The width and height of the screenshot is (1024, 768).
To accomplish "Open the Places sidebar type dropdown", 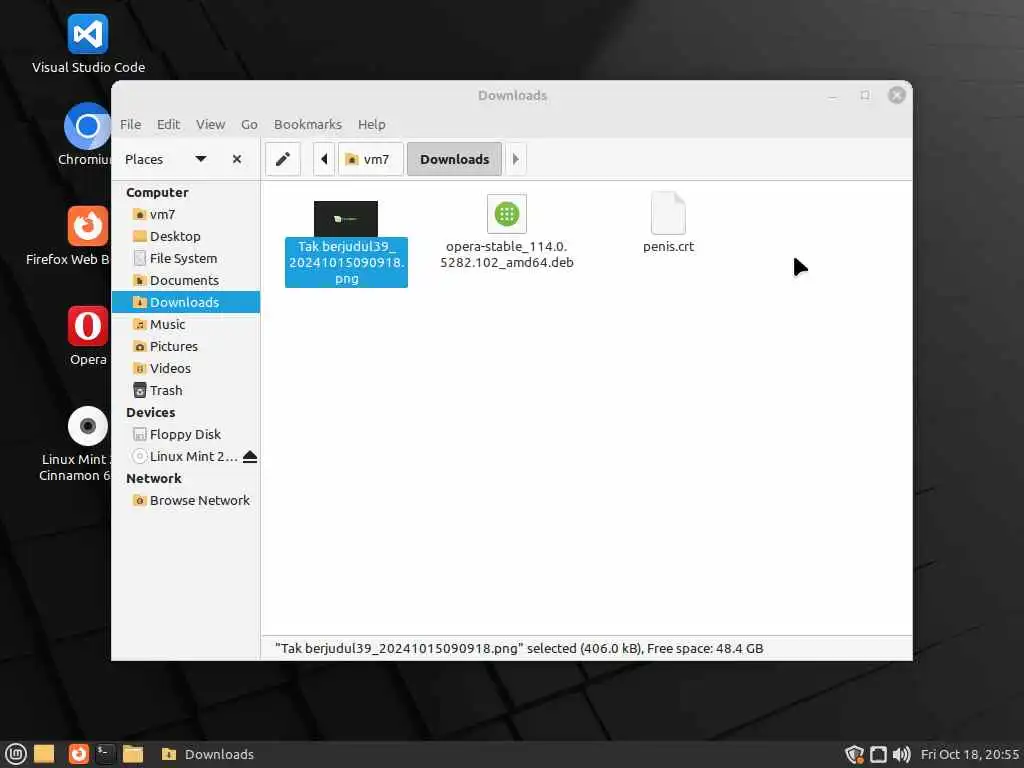I will [x=200, y=159].
